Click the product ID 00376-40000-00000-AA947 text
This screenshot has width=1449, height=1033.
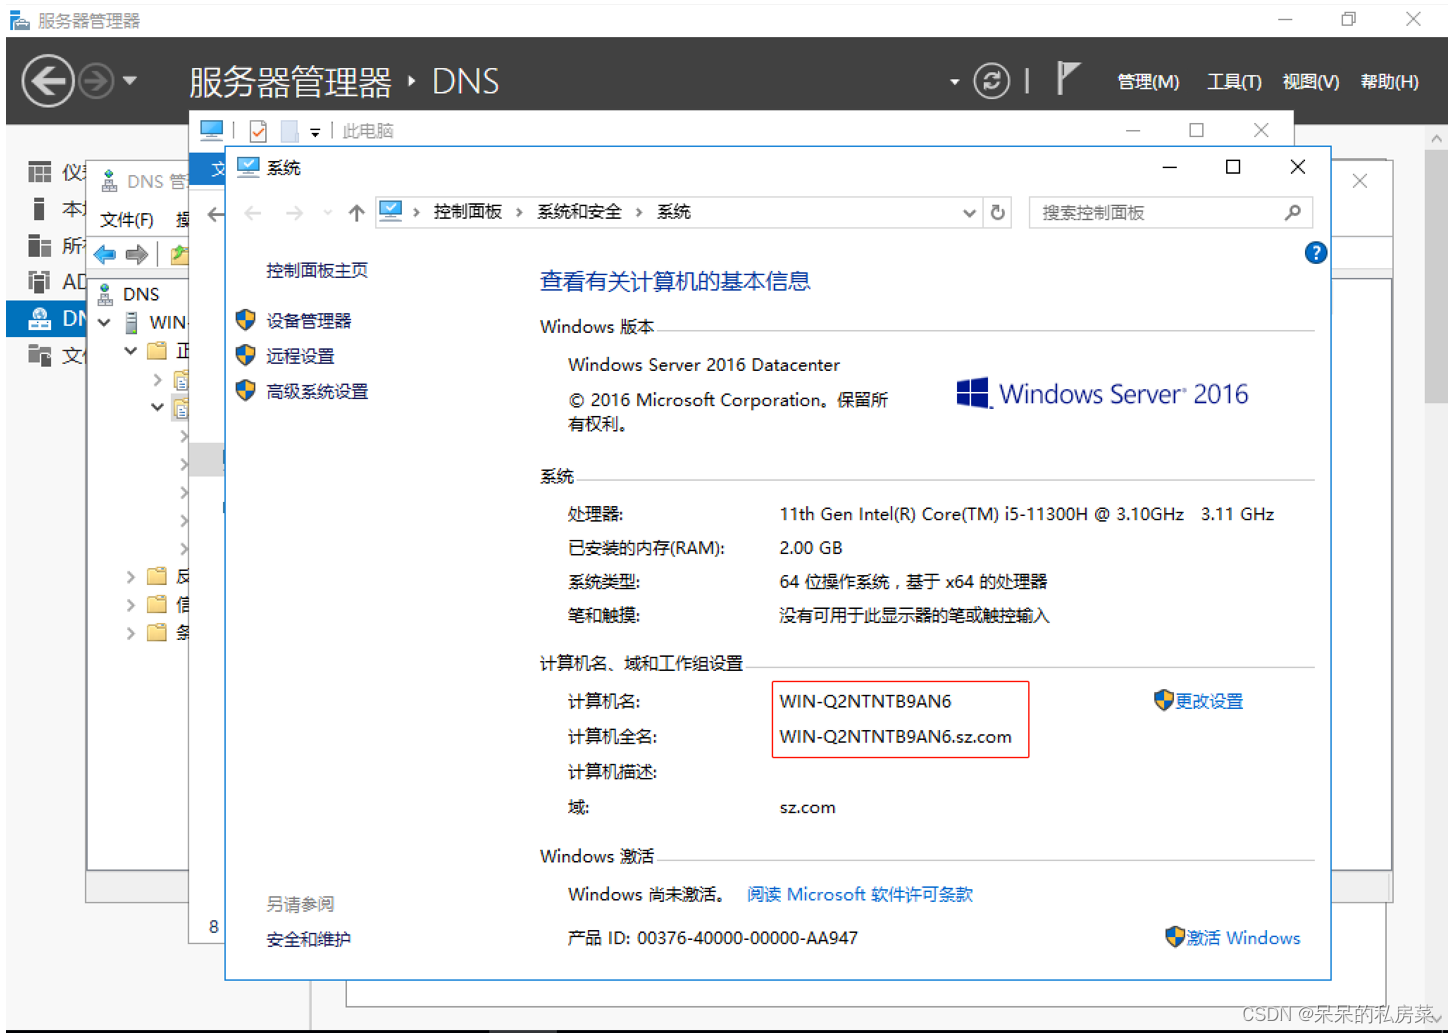tap(747, 938)
